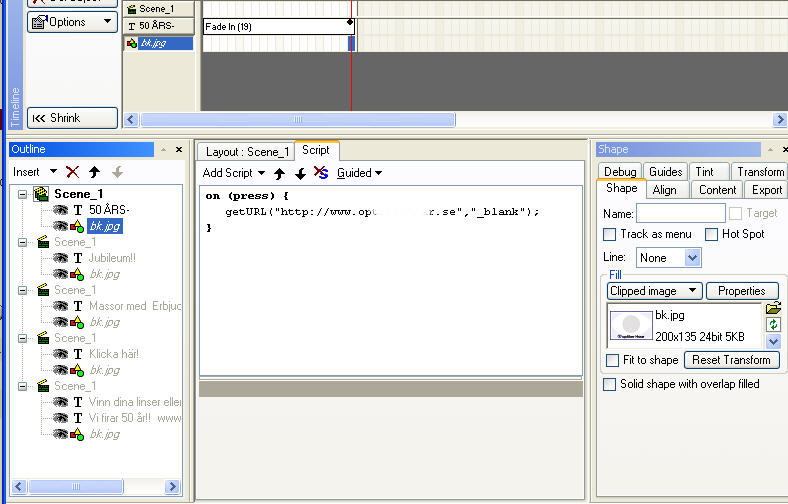Tick the Target checkbox
The width and height of the screenshot is (788, 504).
click(x=735, y=214)
